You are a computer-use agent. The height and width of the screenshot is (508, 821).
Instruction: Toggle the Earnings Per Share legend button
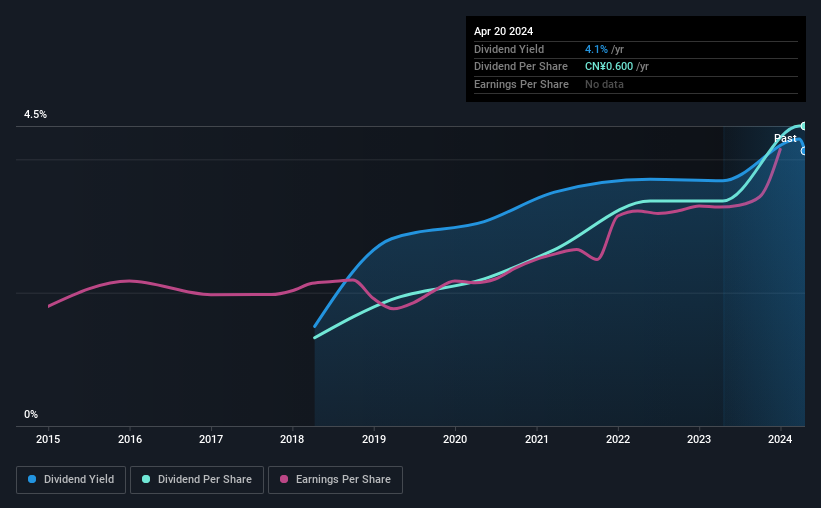tap(335, 480)
